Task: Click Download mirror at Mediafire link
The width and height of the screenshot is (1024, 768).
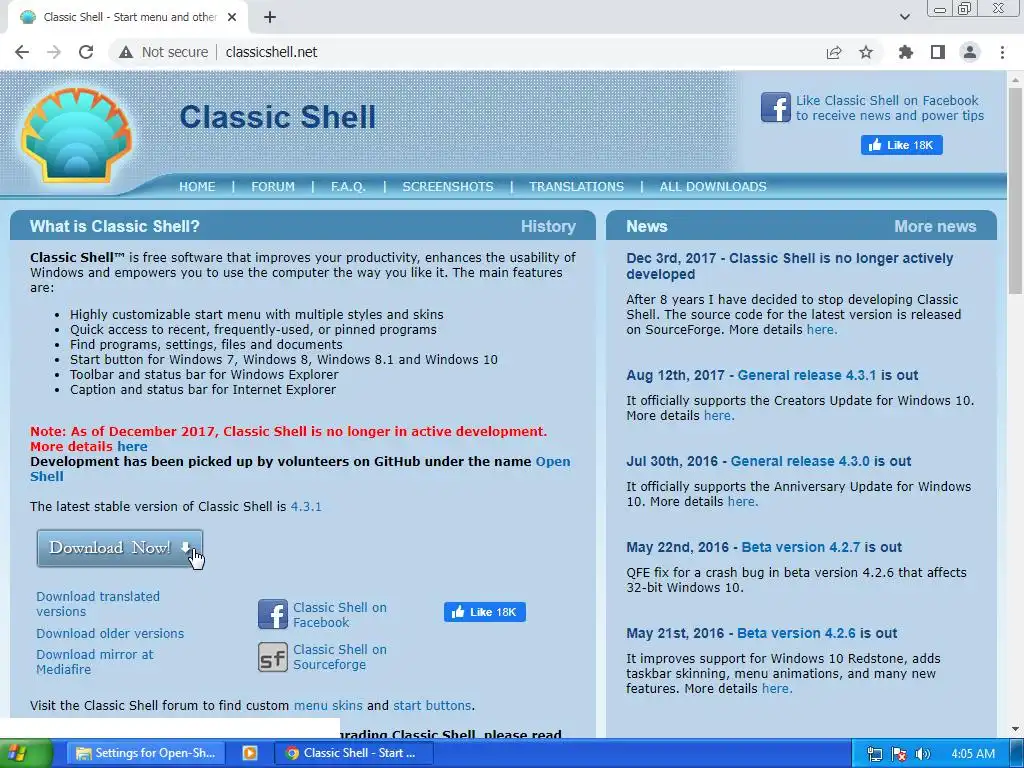Action: (95, 662)
